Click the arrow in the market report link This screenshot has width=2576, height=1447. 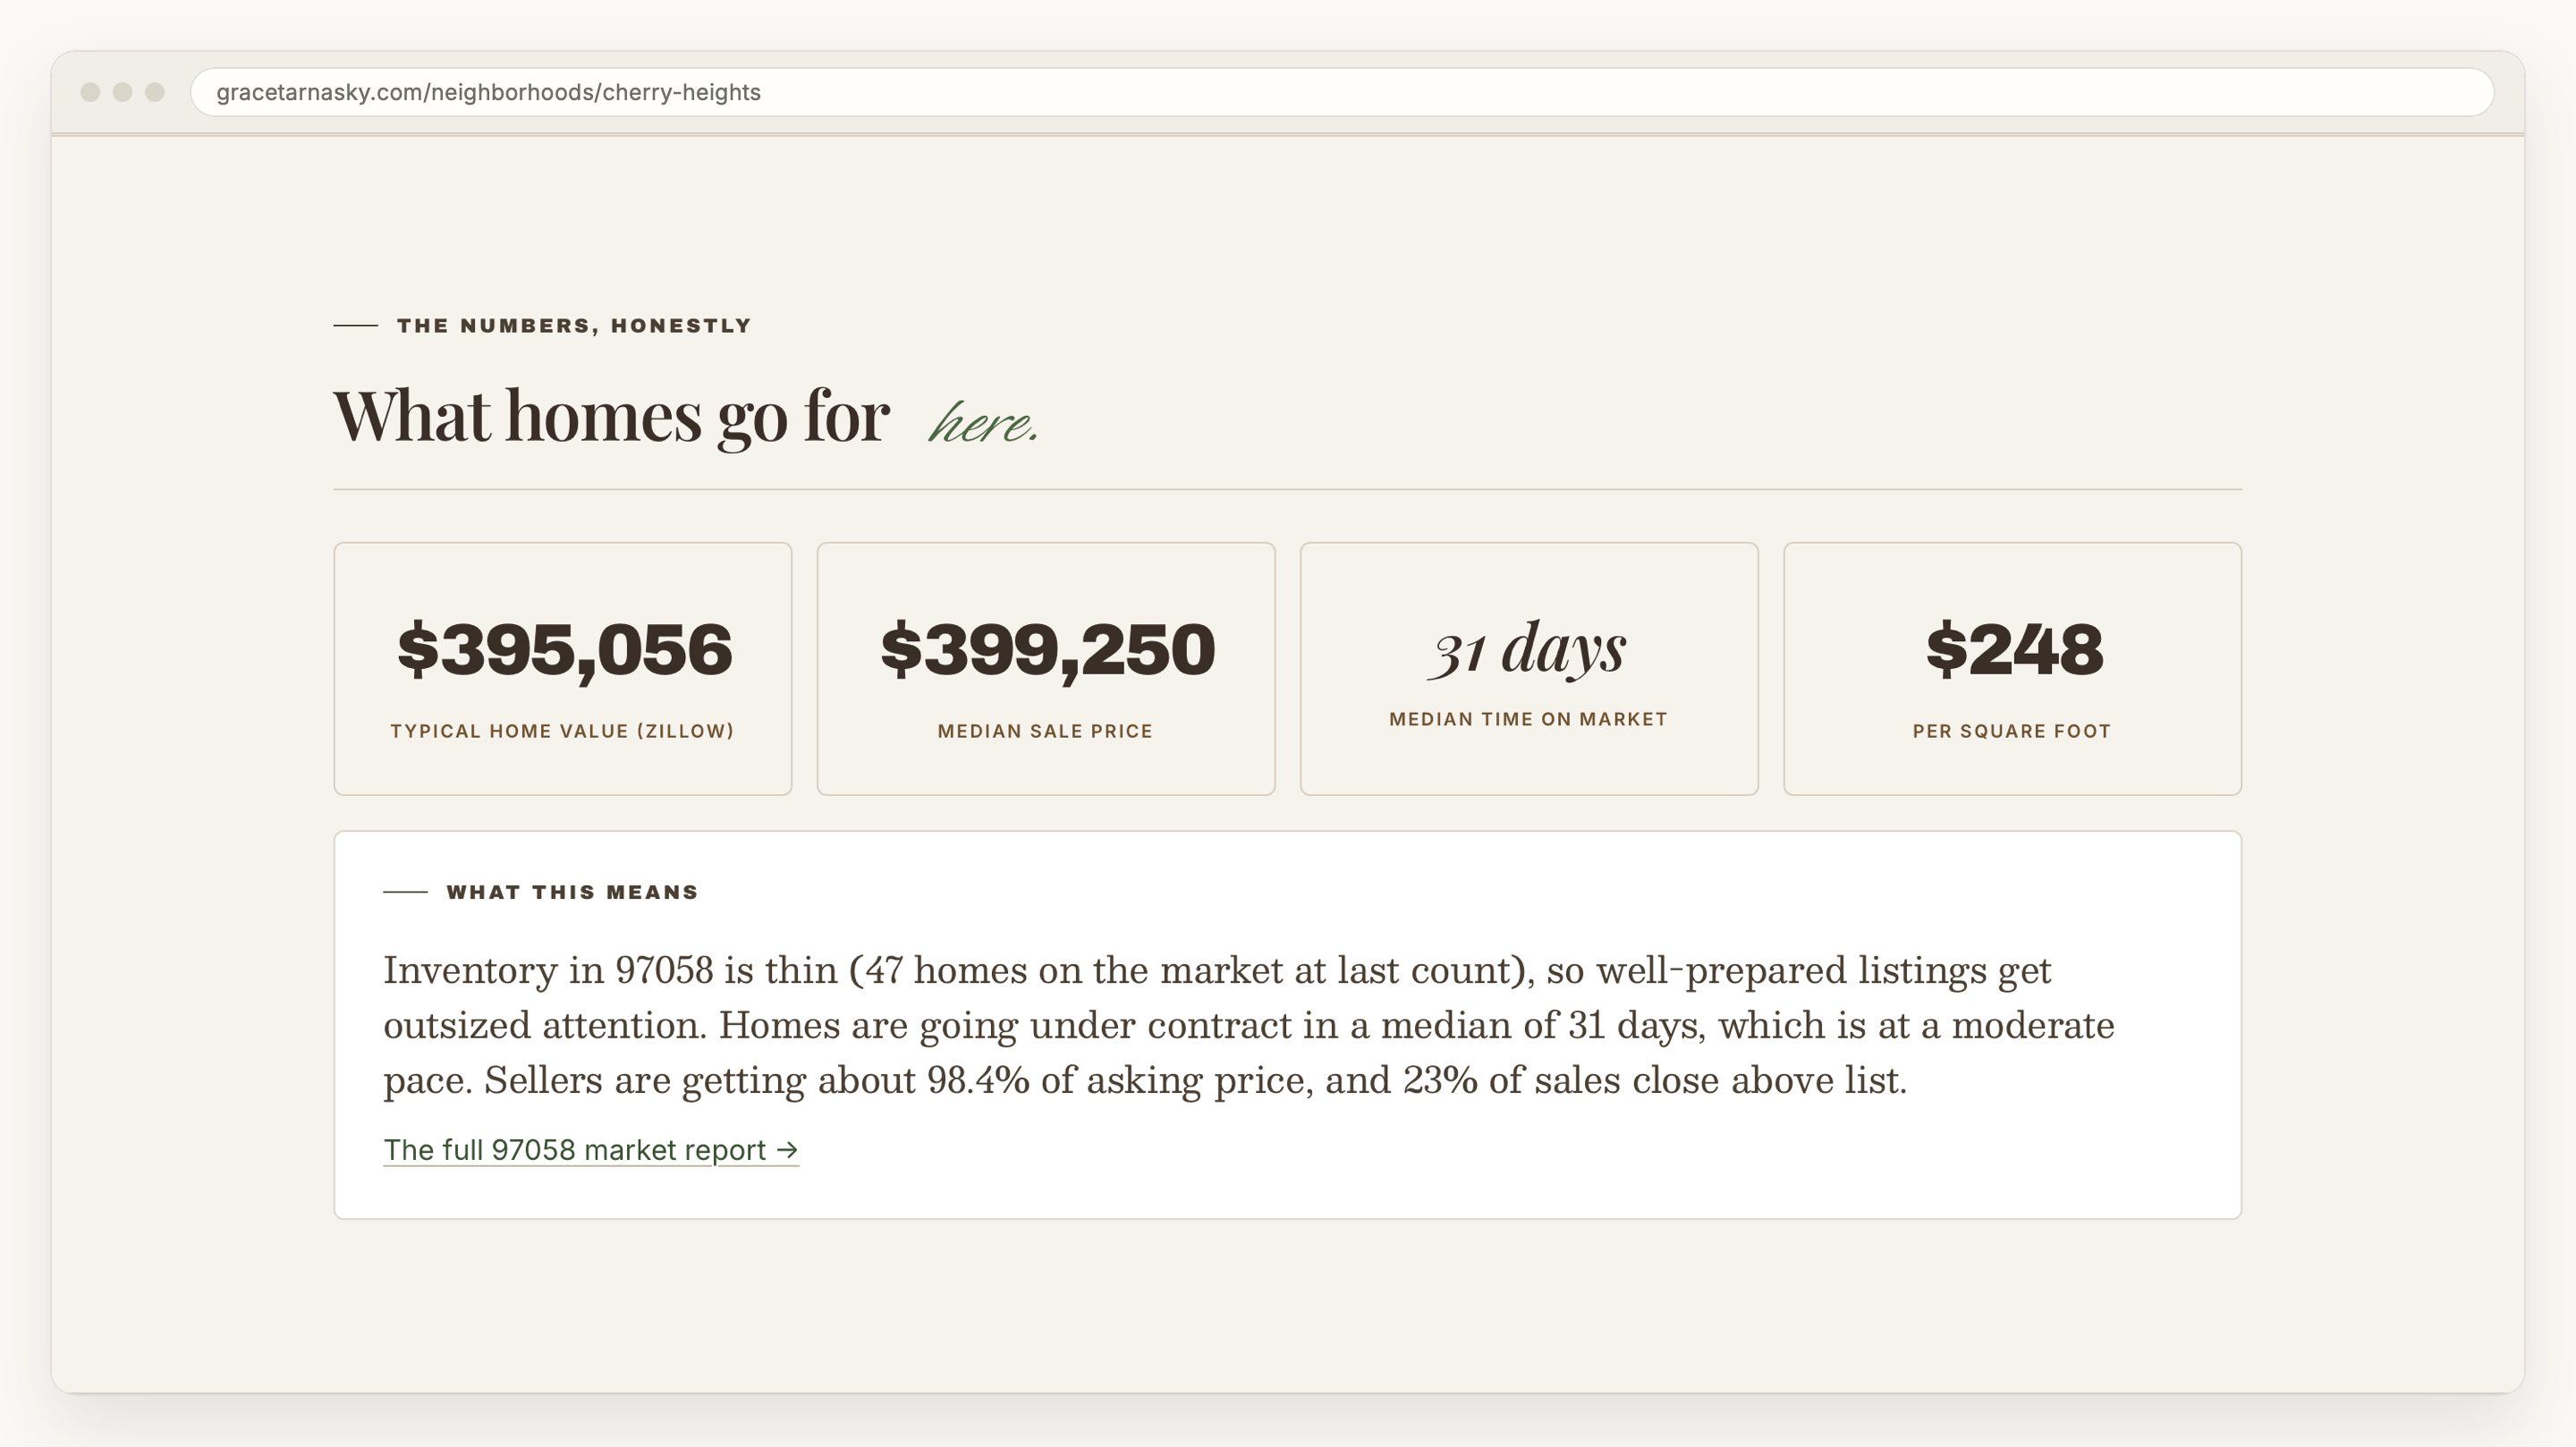pyautogui.click(x=787, y=1151)
